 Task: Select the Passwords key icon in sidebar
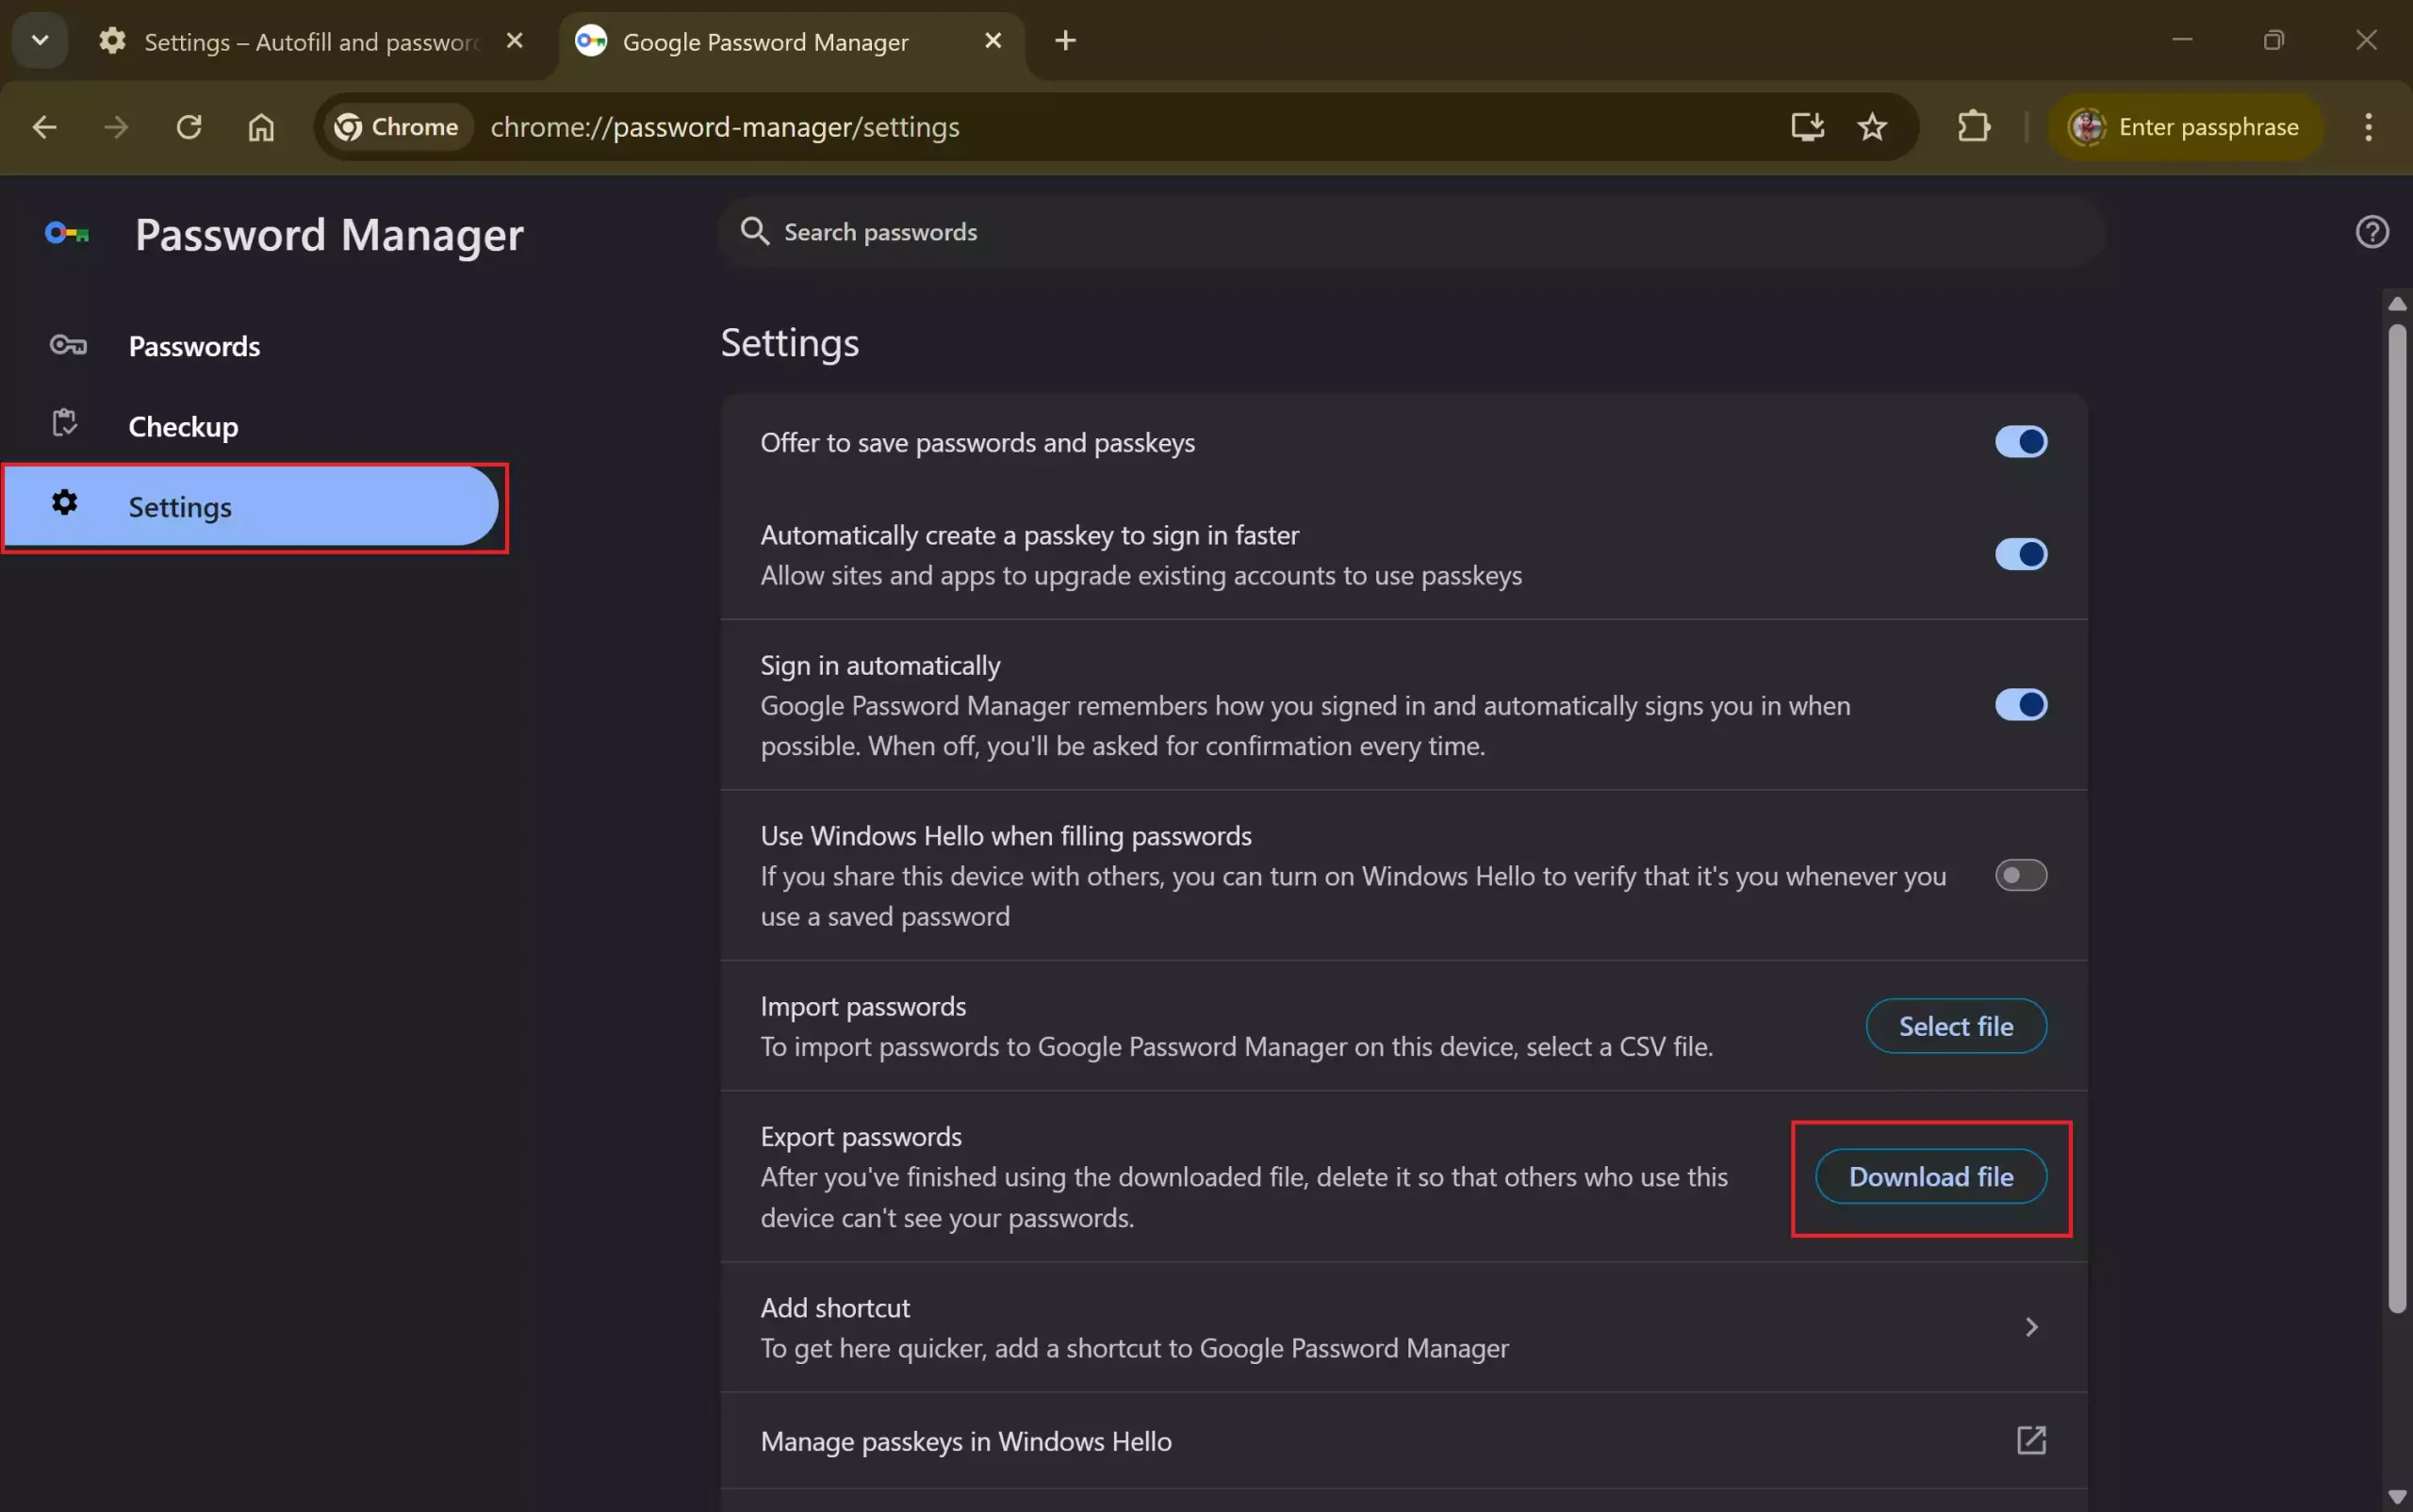tap(67, 345)
